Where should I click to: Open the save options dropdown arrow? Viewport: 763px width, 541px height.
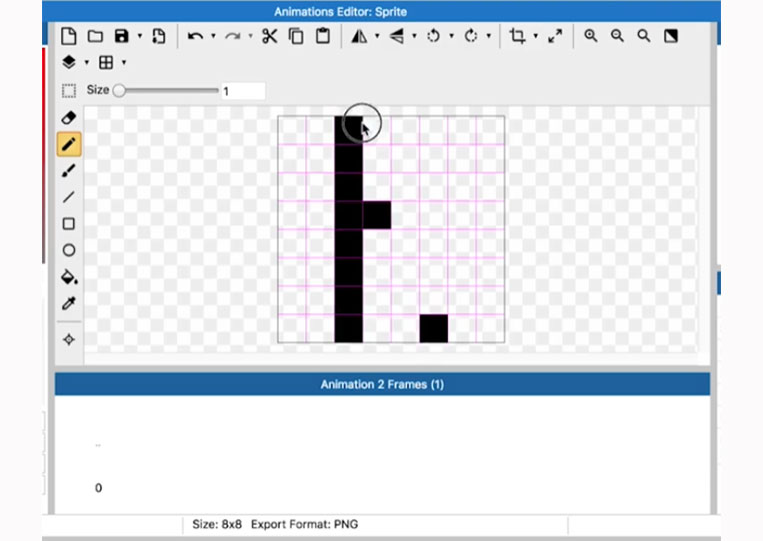tap(140, 36)
